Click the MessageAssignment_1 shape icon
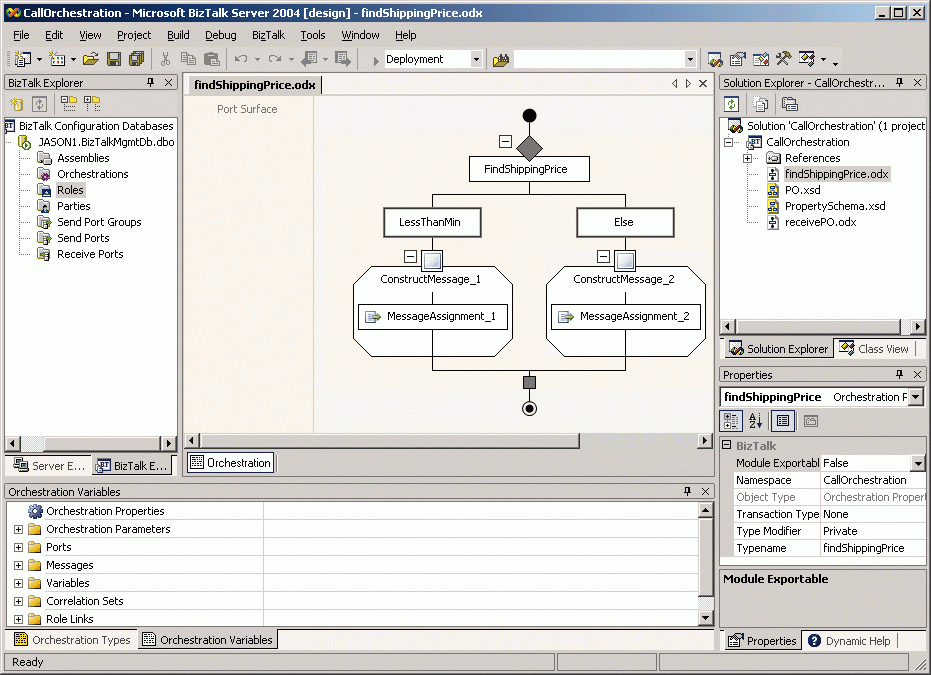The height and width of the screenshot is (675, 931). [x=372, y=317]
